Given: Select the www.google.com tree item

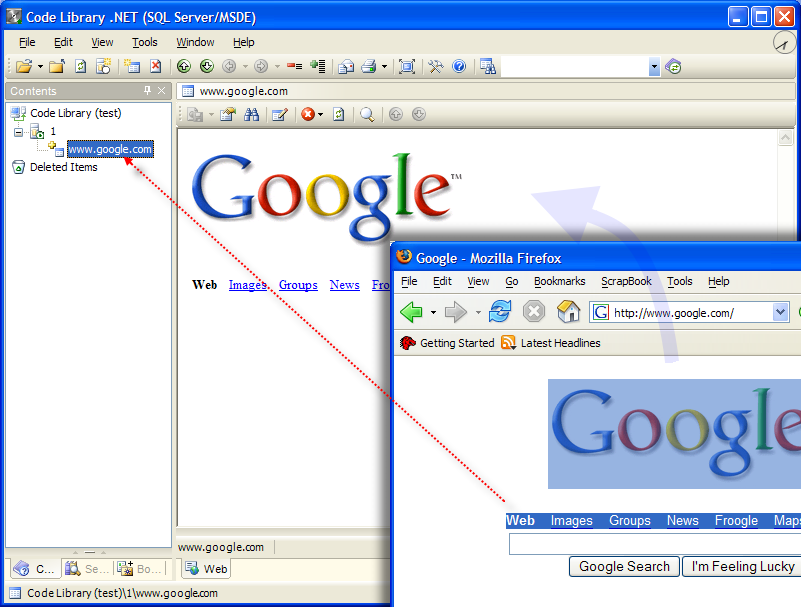Looking at the screenshot, I should [110, 149].
